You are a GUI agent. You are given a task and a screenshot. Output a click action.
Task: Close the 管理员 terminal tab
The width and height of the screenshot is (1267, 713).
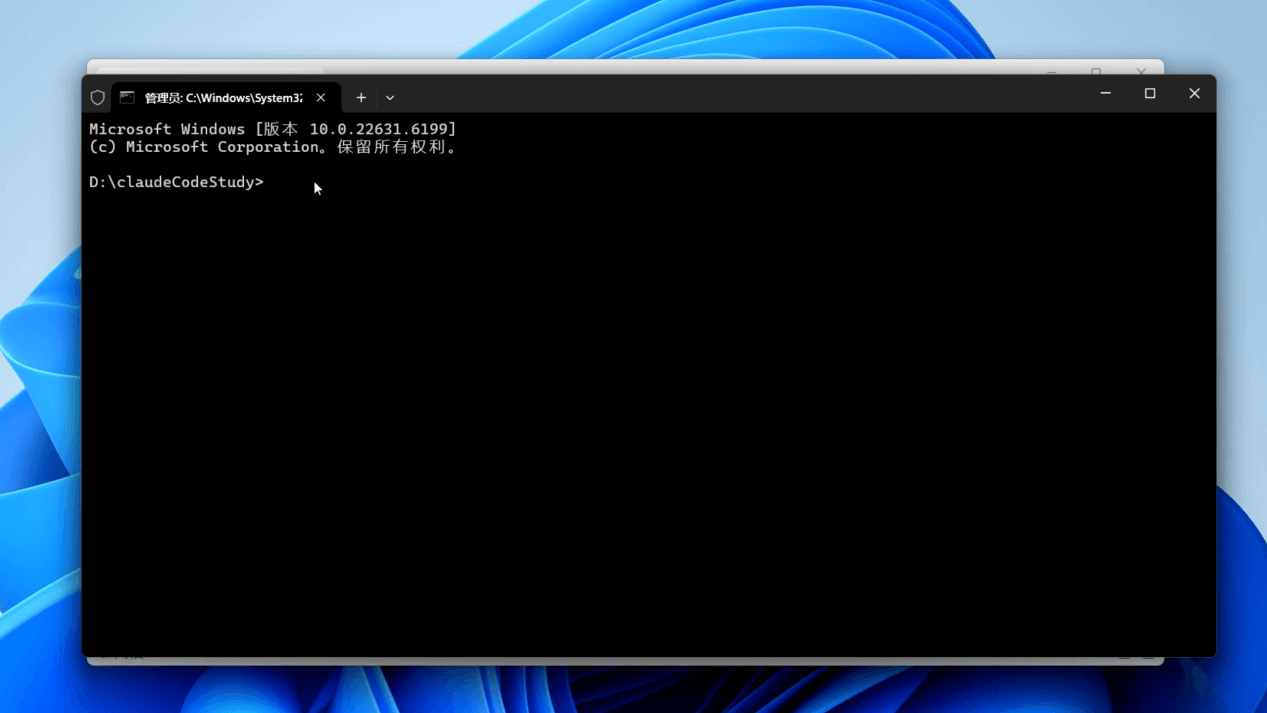tap(321, 98)
